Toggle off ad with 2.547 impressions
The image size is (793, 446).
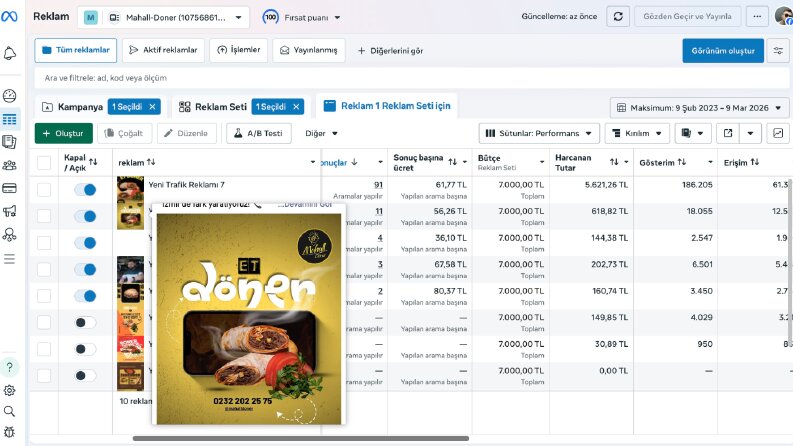[85, 243]
